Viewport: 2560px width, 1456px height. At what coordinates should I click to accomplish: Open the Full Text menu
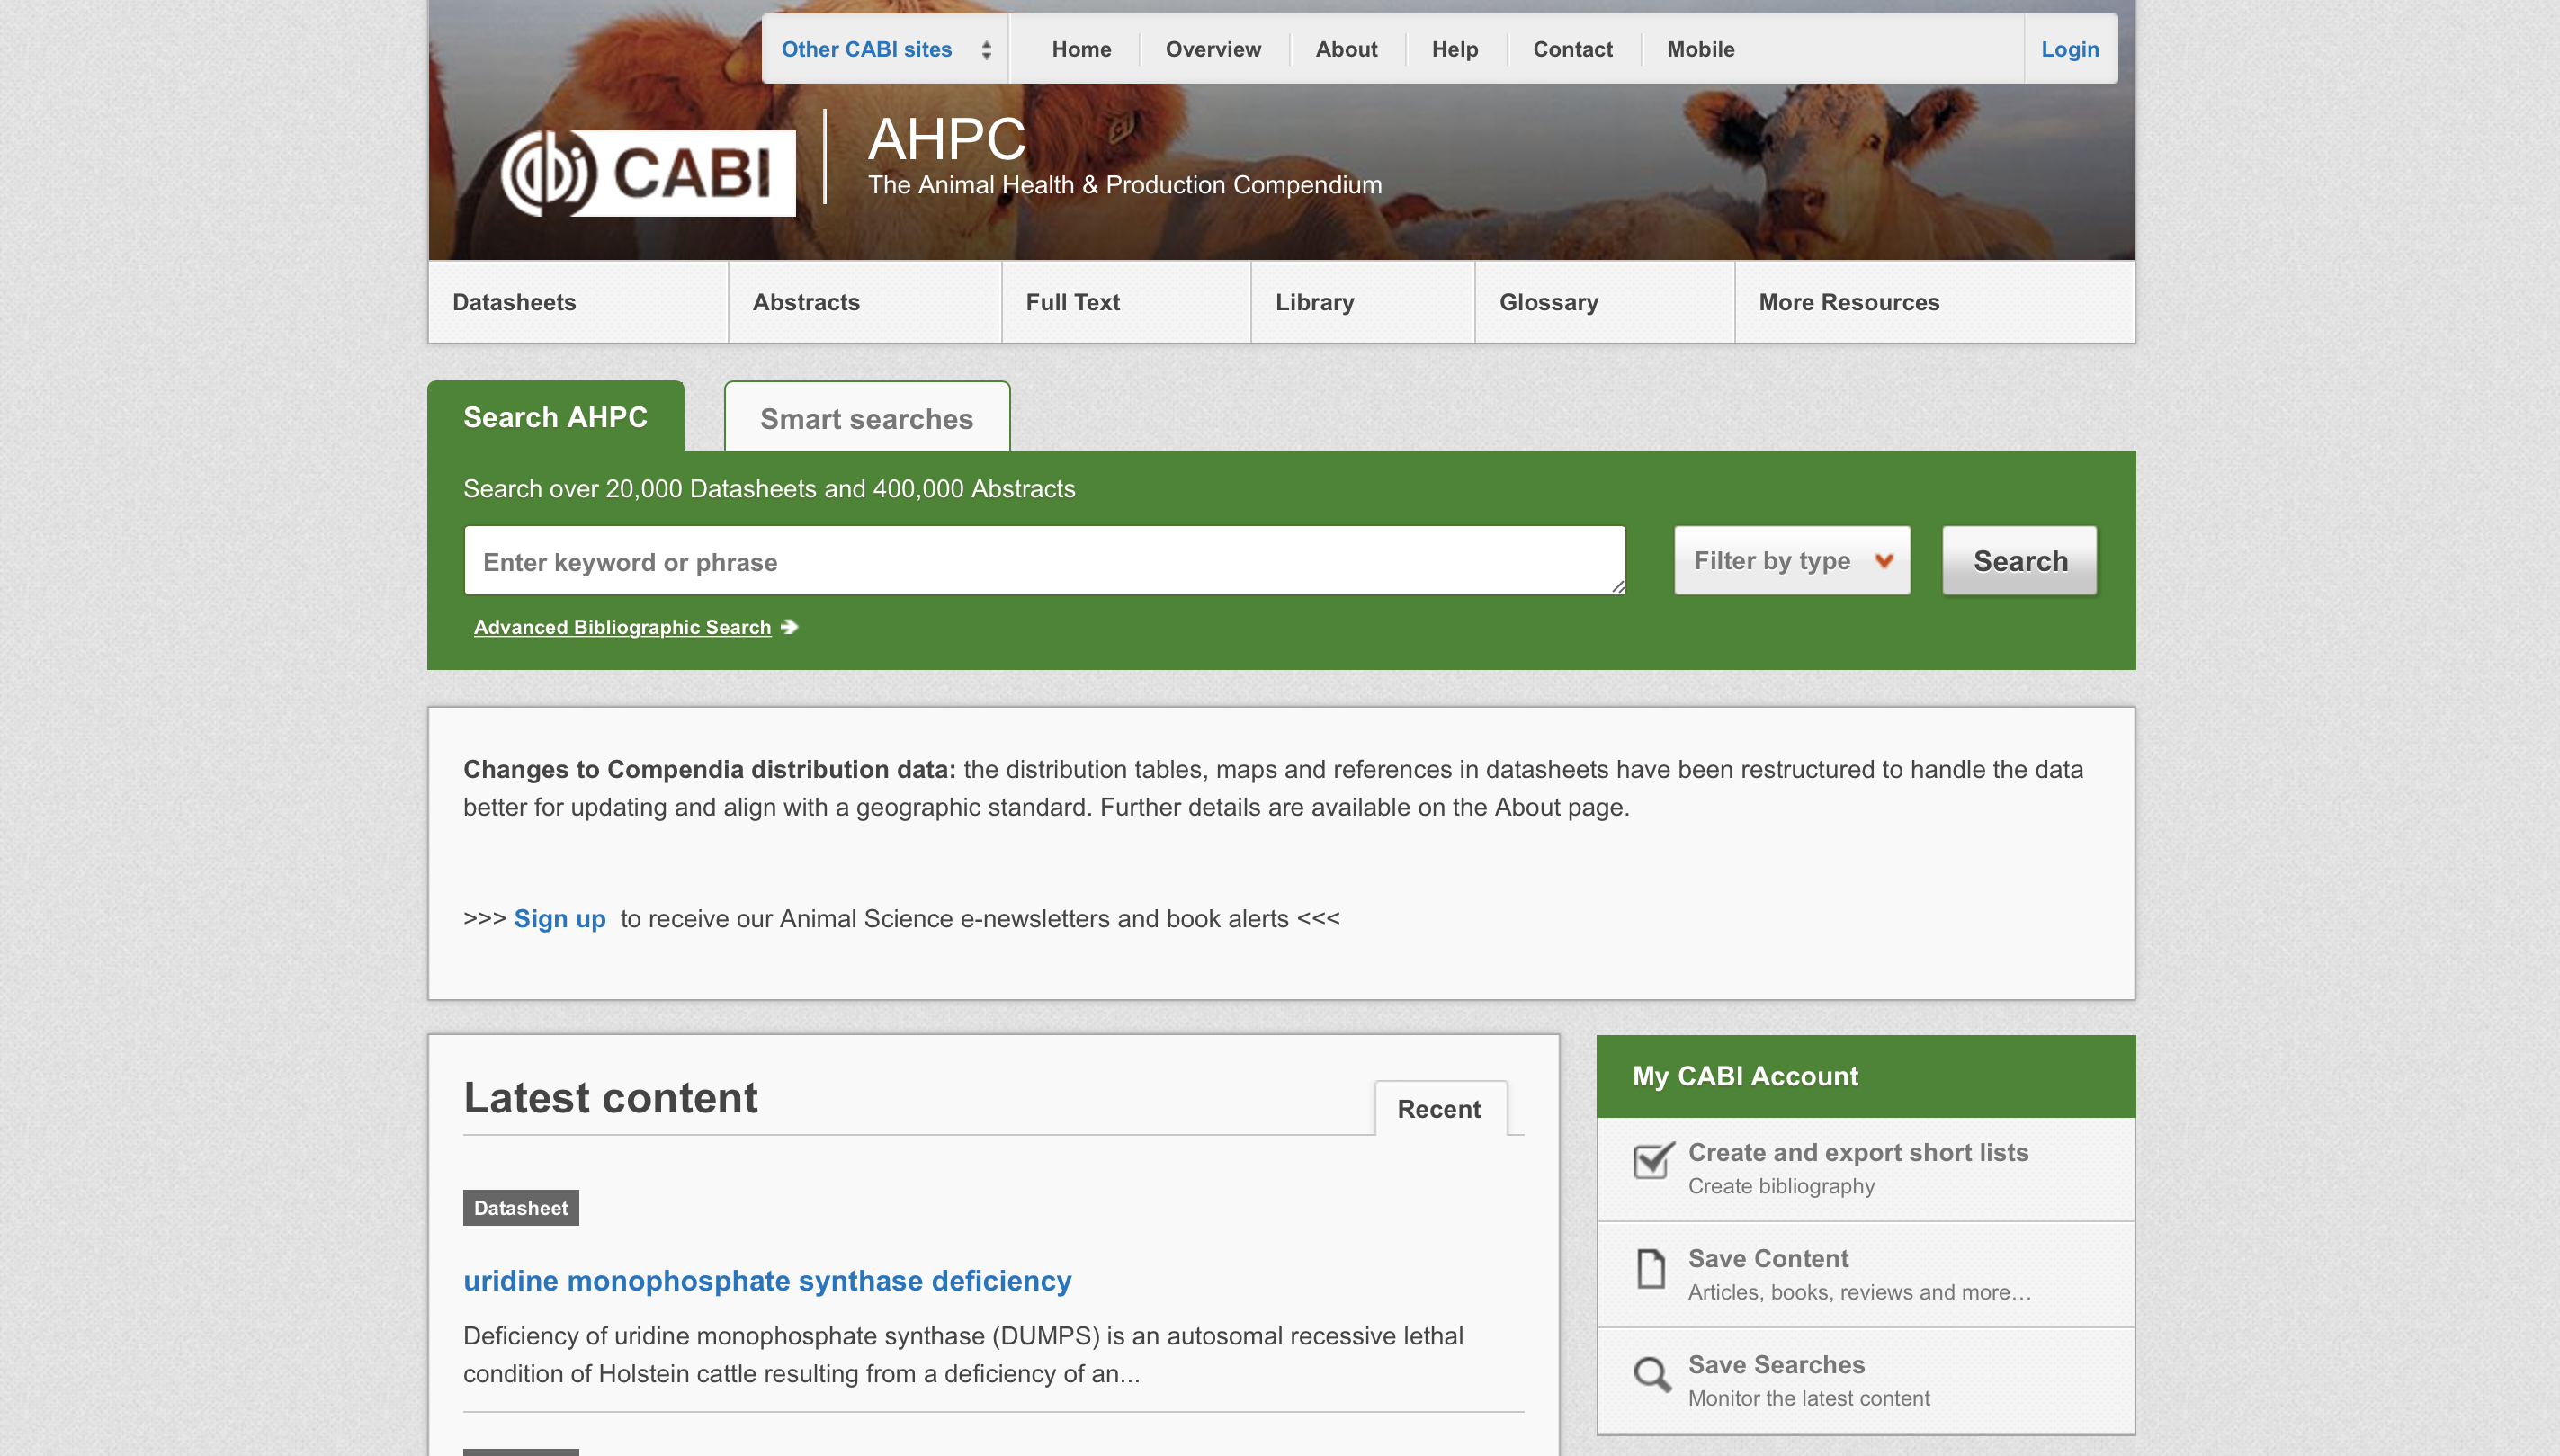tap(1126, 302)
